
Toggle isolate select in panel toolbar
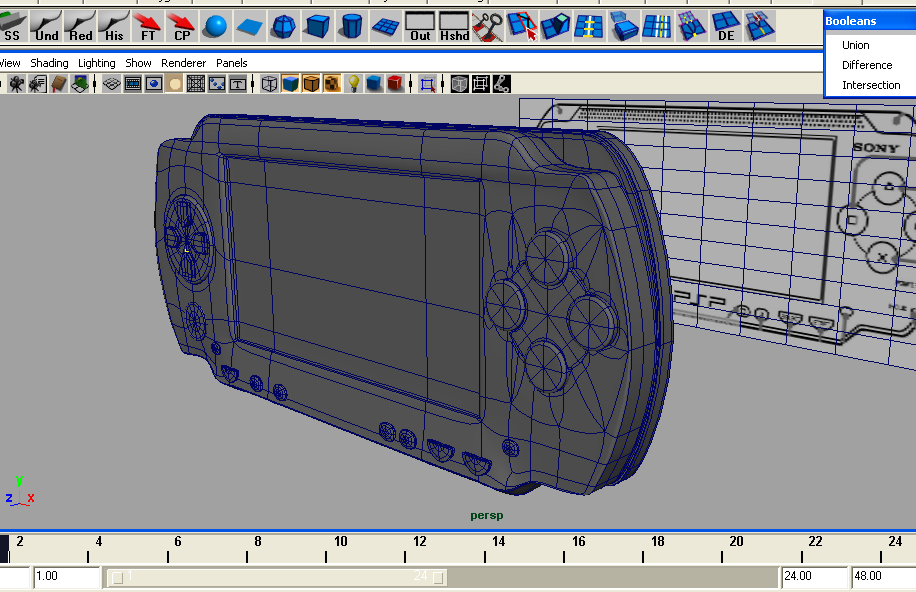[x=428, y=84]
